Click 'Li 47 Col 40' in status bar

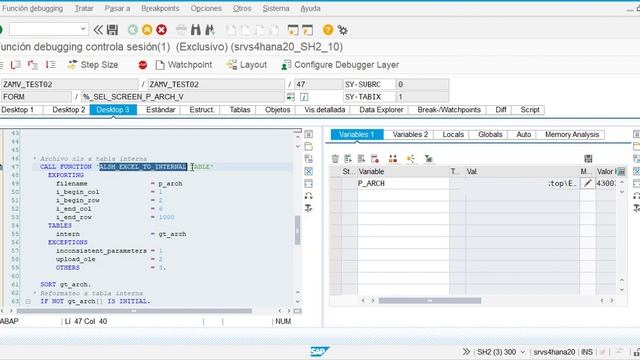[86, 321]
